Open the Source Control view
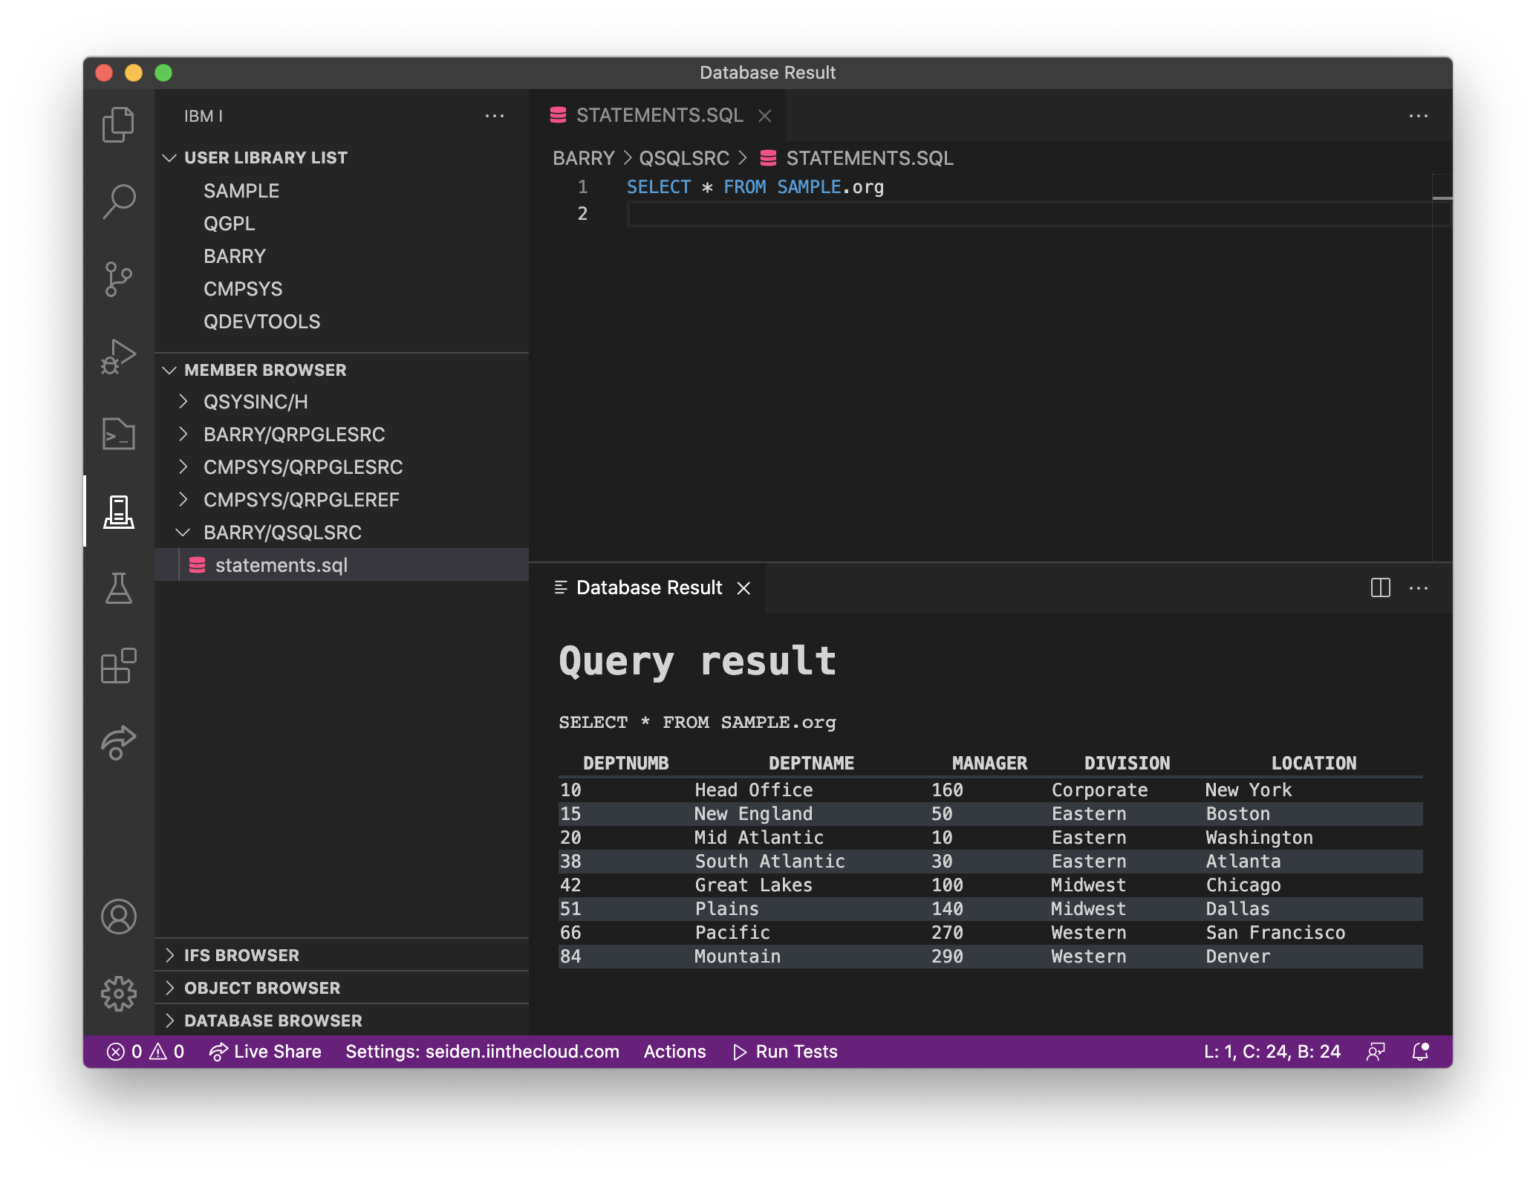The height and width of the screenshot is (1178, 1536). click(x=119, y=279)
